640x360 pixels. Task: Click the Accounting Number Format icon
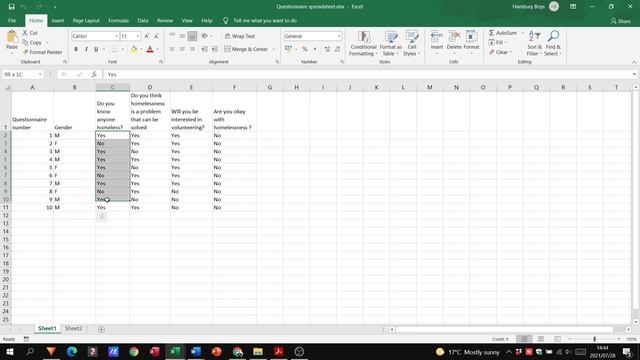(x=289, y=49)
